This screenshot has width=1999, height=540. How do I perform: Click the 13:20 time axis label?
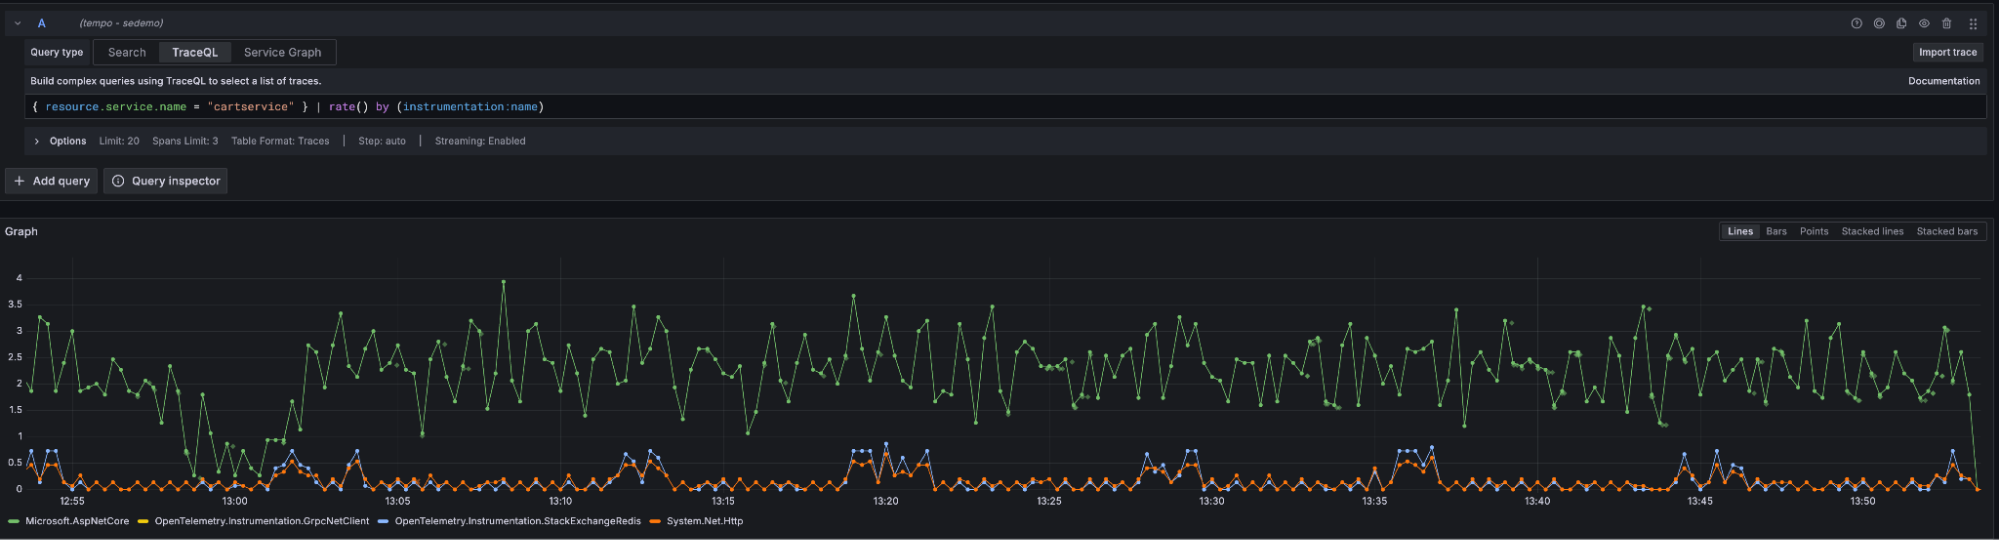[886, 501]
